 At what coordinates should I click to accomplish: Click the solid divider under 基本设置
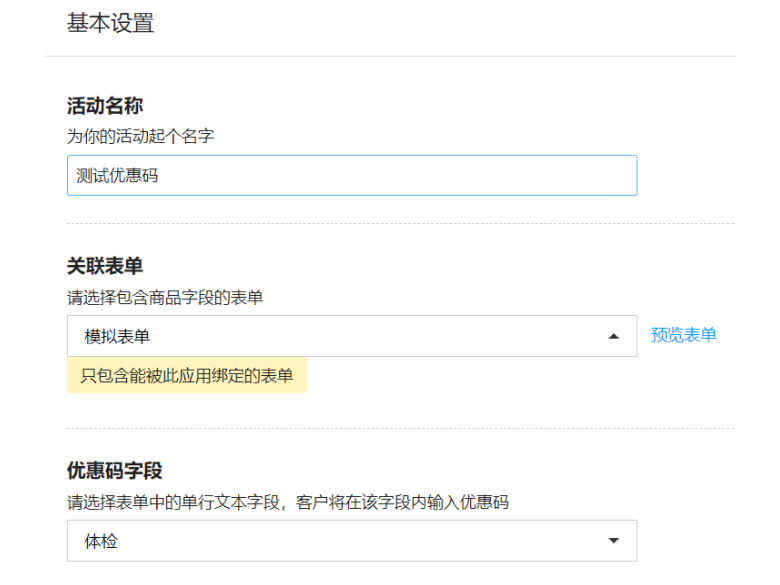[390, 56]
